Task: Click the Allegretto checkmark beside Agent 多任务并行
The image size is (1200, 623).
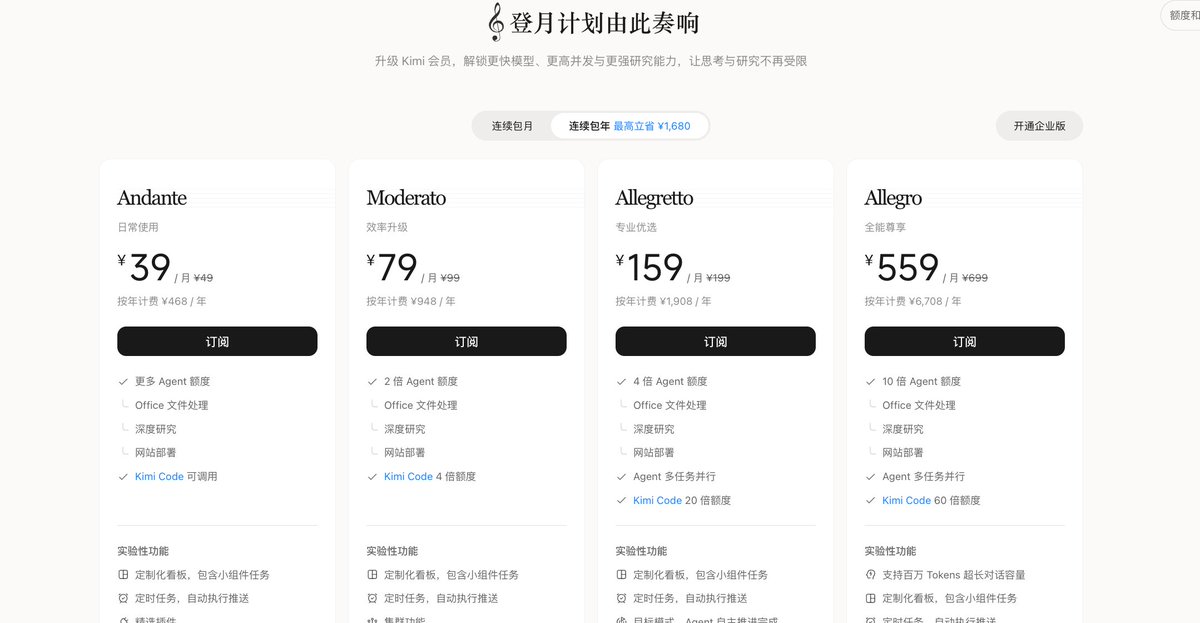Action: [x=621, y=477]
